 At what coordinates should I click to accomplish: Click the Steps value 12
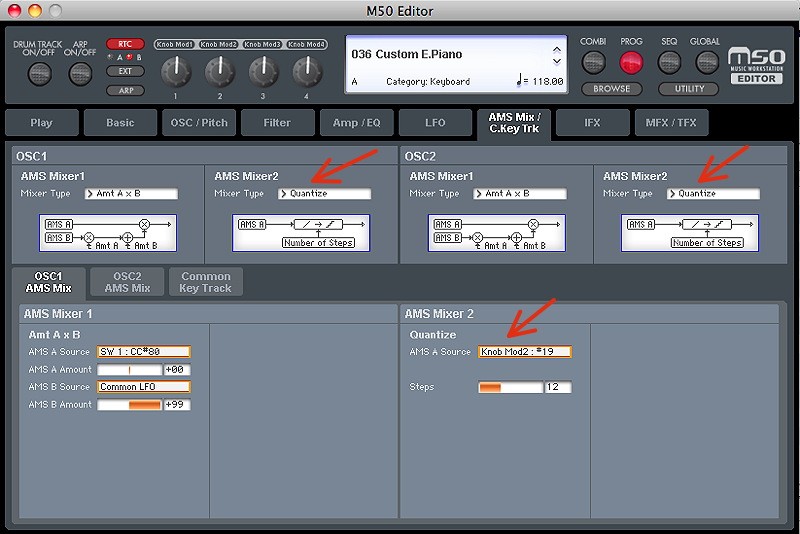[x=558, y=388]
